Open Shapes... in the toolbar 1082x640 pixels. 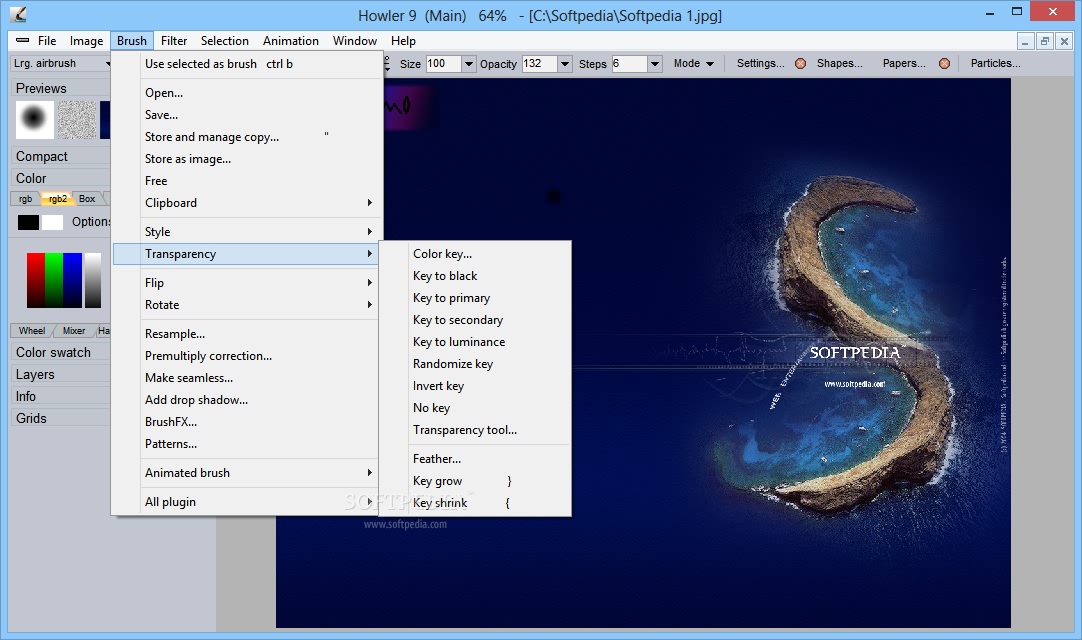tap(840, 64)
